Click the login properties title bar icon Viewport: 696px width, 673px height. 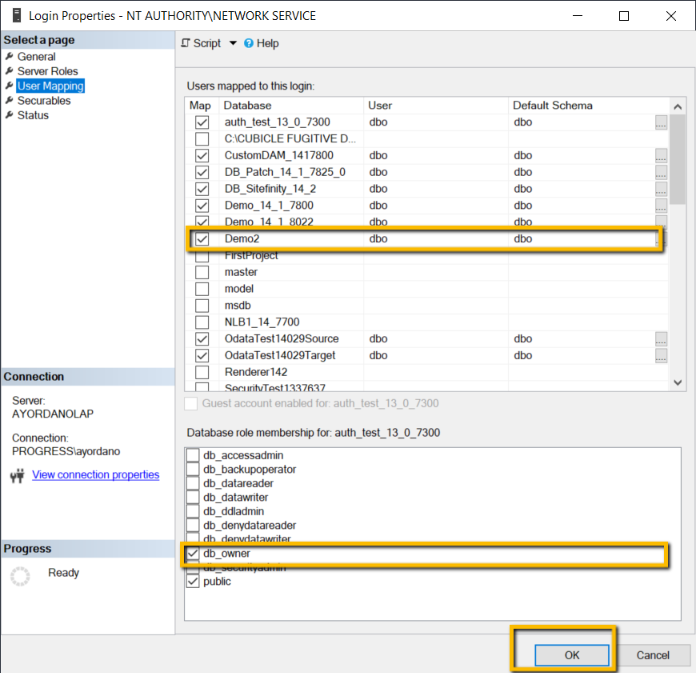pos(17,16)
